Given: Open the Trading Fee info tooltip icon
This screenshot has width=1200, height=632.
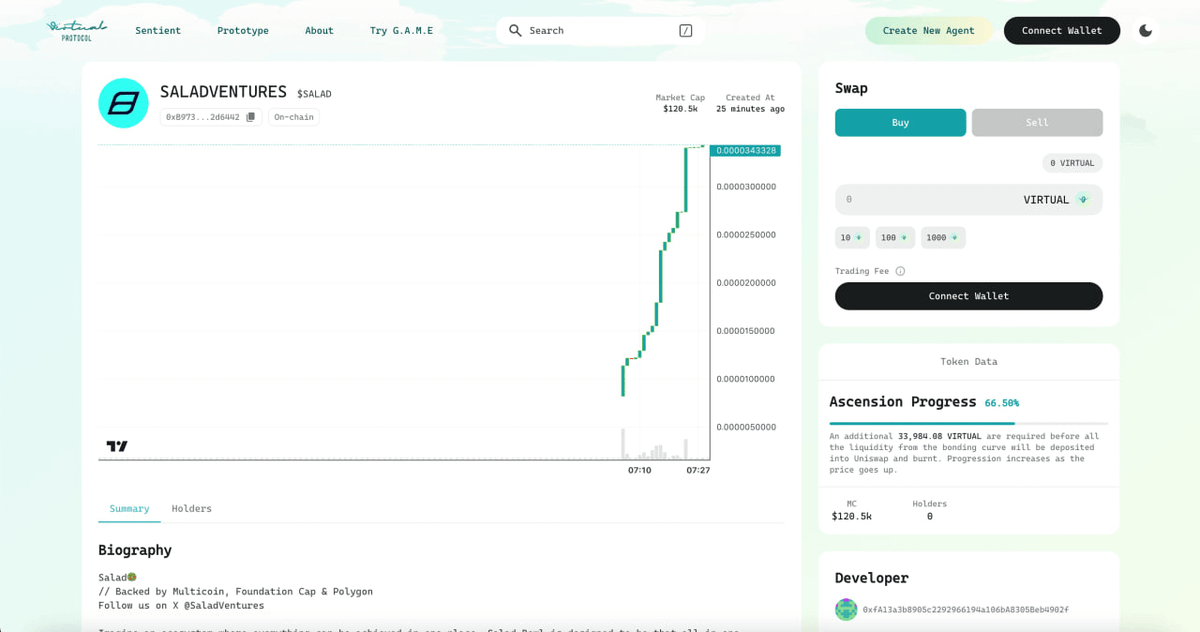Looking at the screenshot, I should pyautogui.click(x=899, y=270).
